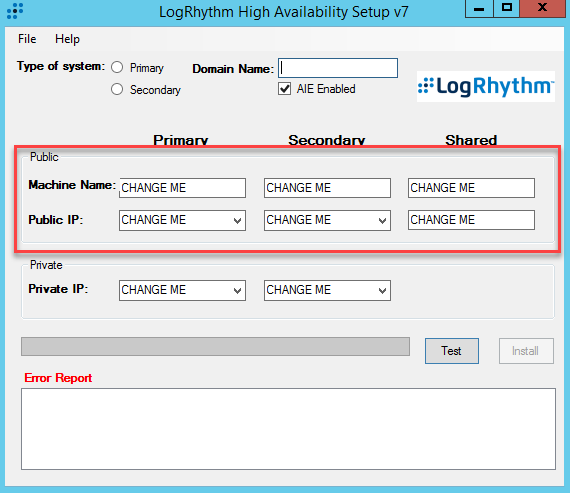Image resolution: width=570 pixels, height=493 pixels.
Task: Click the Shared Public IP text field
Action: 471,220
